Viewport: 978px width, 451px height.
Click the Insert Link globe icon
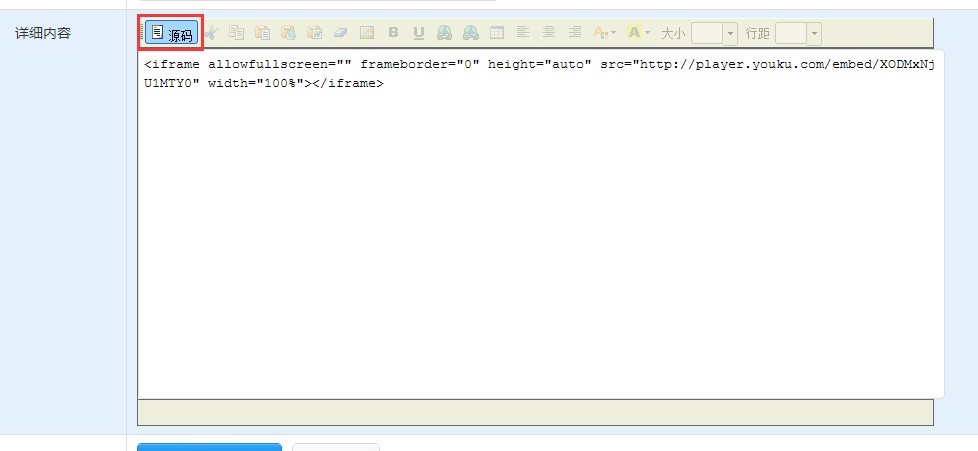coord(445,32)
